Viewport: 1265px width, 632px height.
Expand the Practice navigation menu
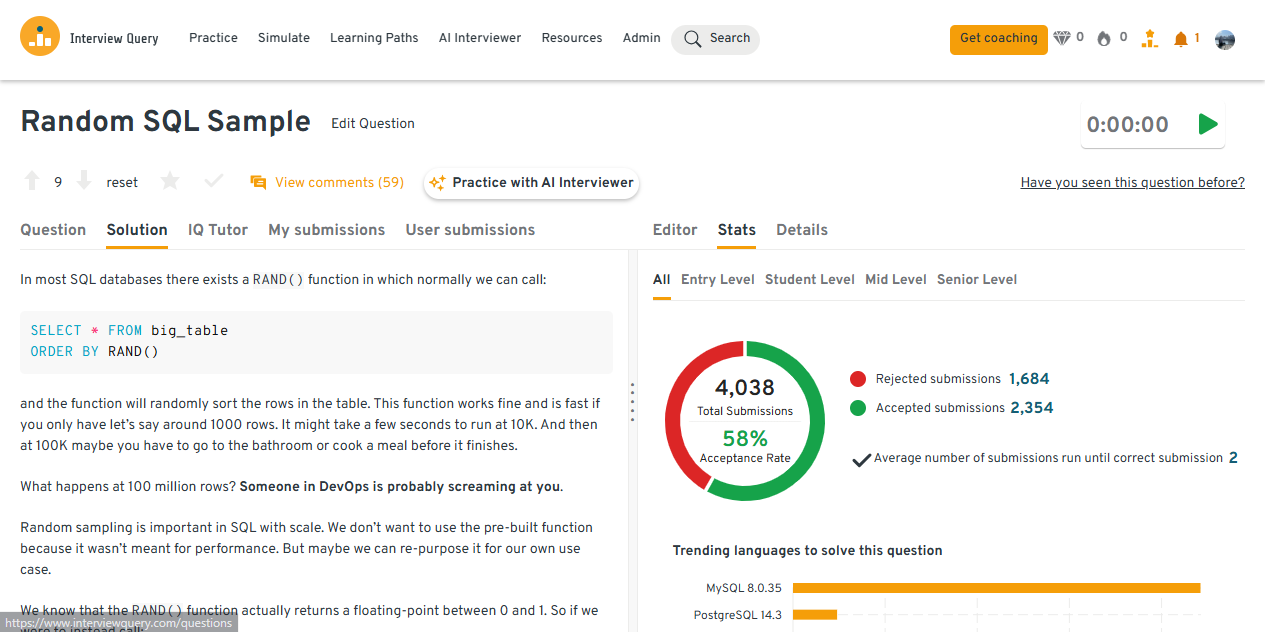213,38
